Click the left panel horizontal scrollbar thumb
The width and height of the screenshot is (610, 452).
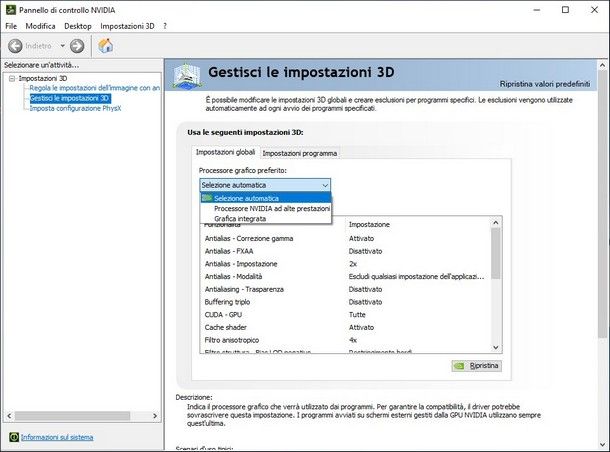point(72,416)
